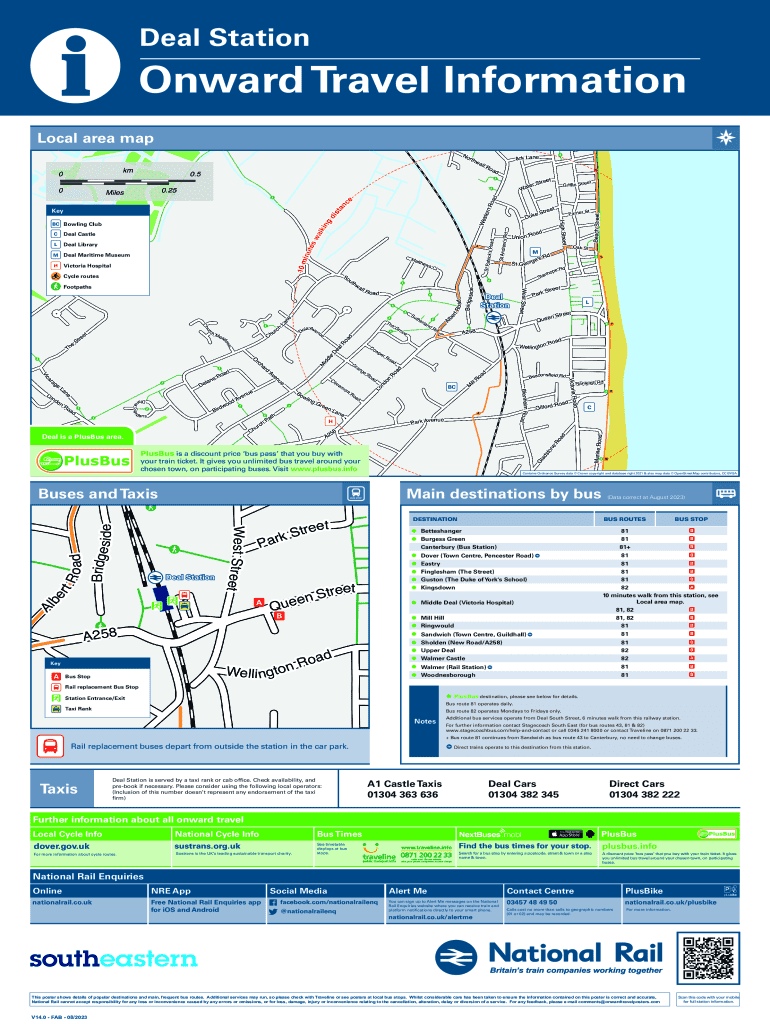Open the www.plusbus.info link
The image size is (770, 1024).
323,468
